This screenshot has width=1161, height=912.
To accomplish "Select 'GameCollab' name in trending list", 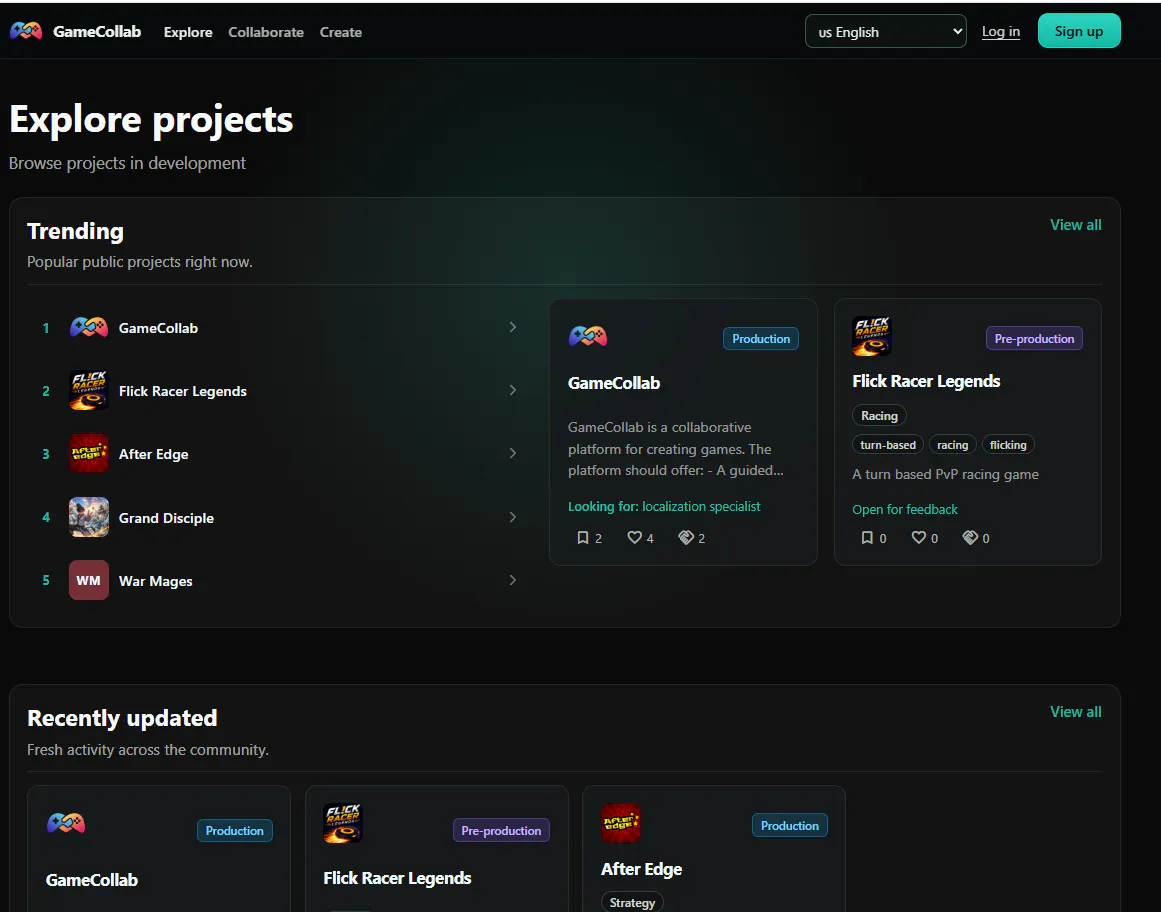I will click(158, 328).
